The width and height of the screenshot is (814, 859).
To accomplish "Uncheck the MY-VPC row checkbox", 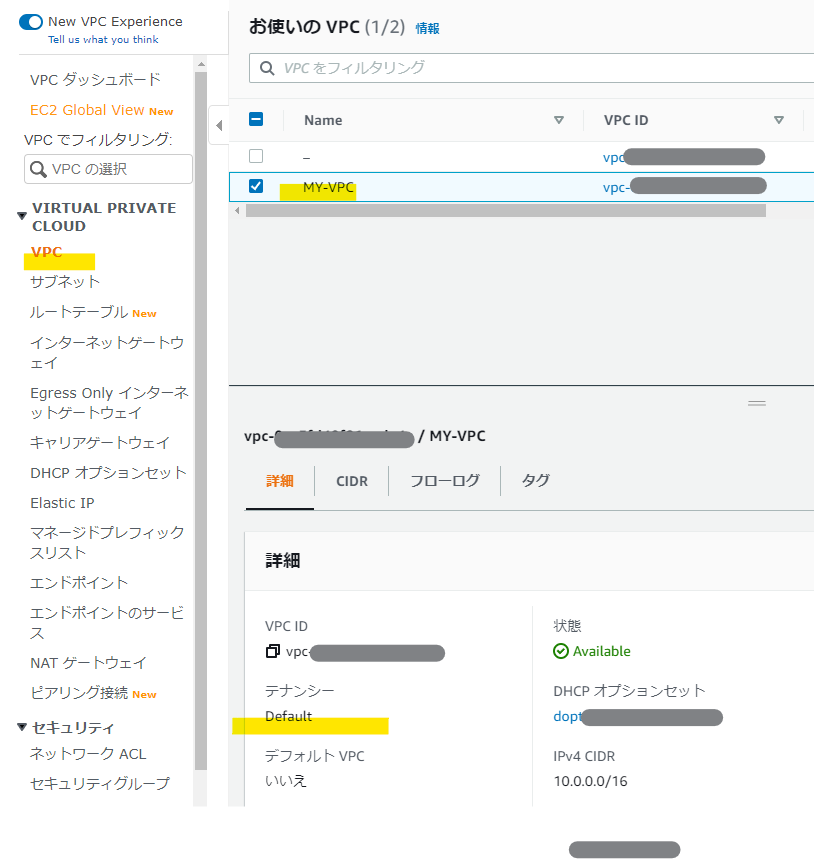I will click(256, 186).
